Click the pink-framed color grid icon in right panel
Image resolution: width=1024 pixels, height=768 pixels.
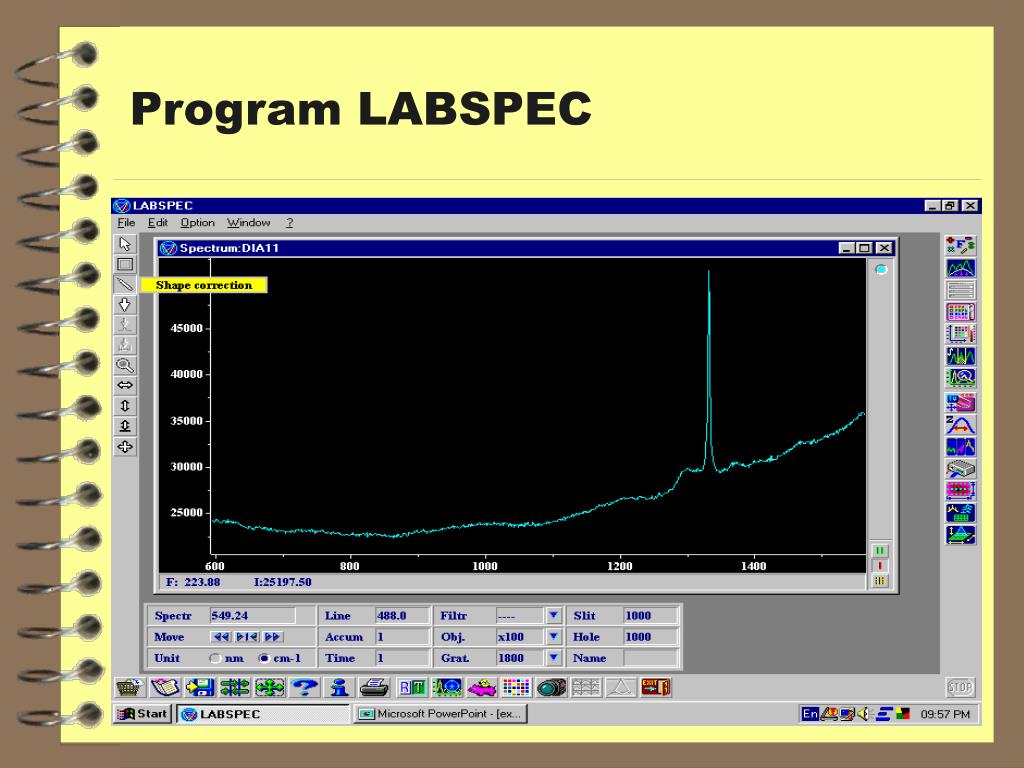click(960, 312)
